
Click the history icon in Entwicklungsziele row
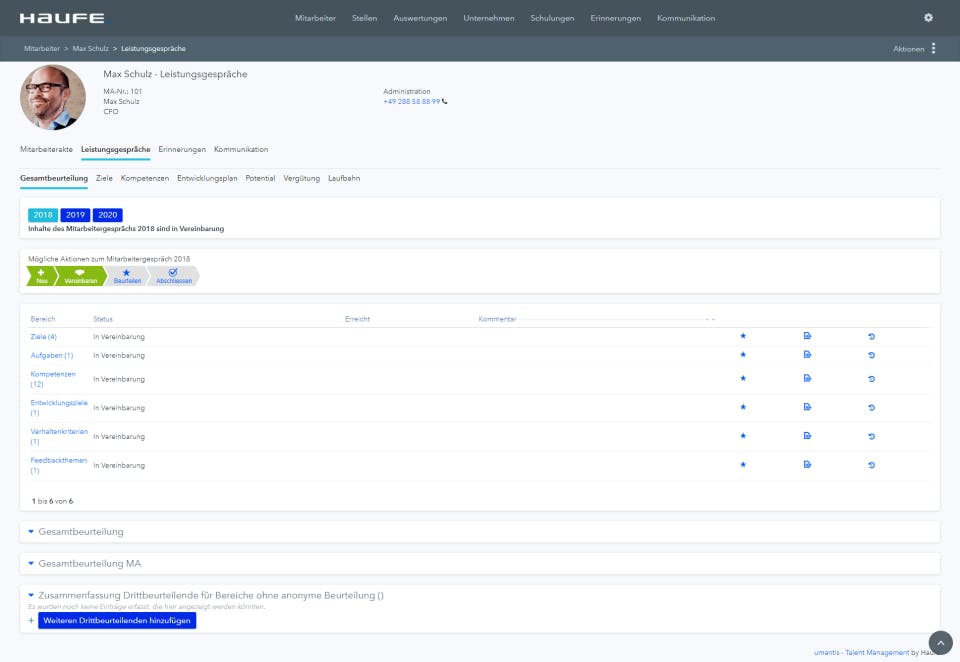871,408
